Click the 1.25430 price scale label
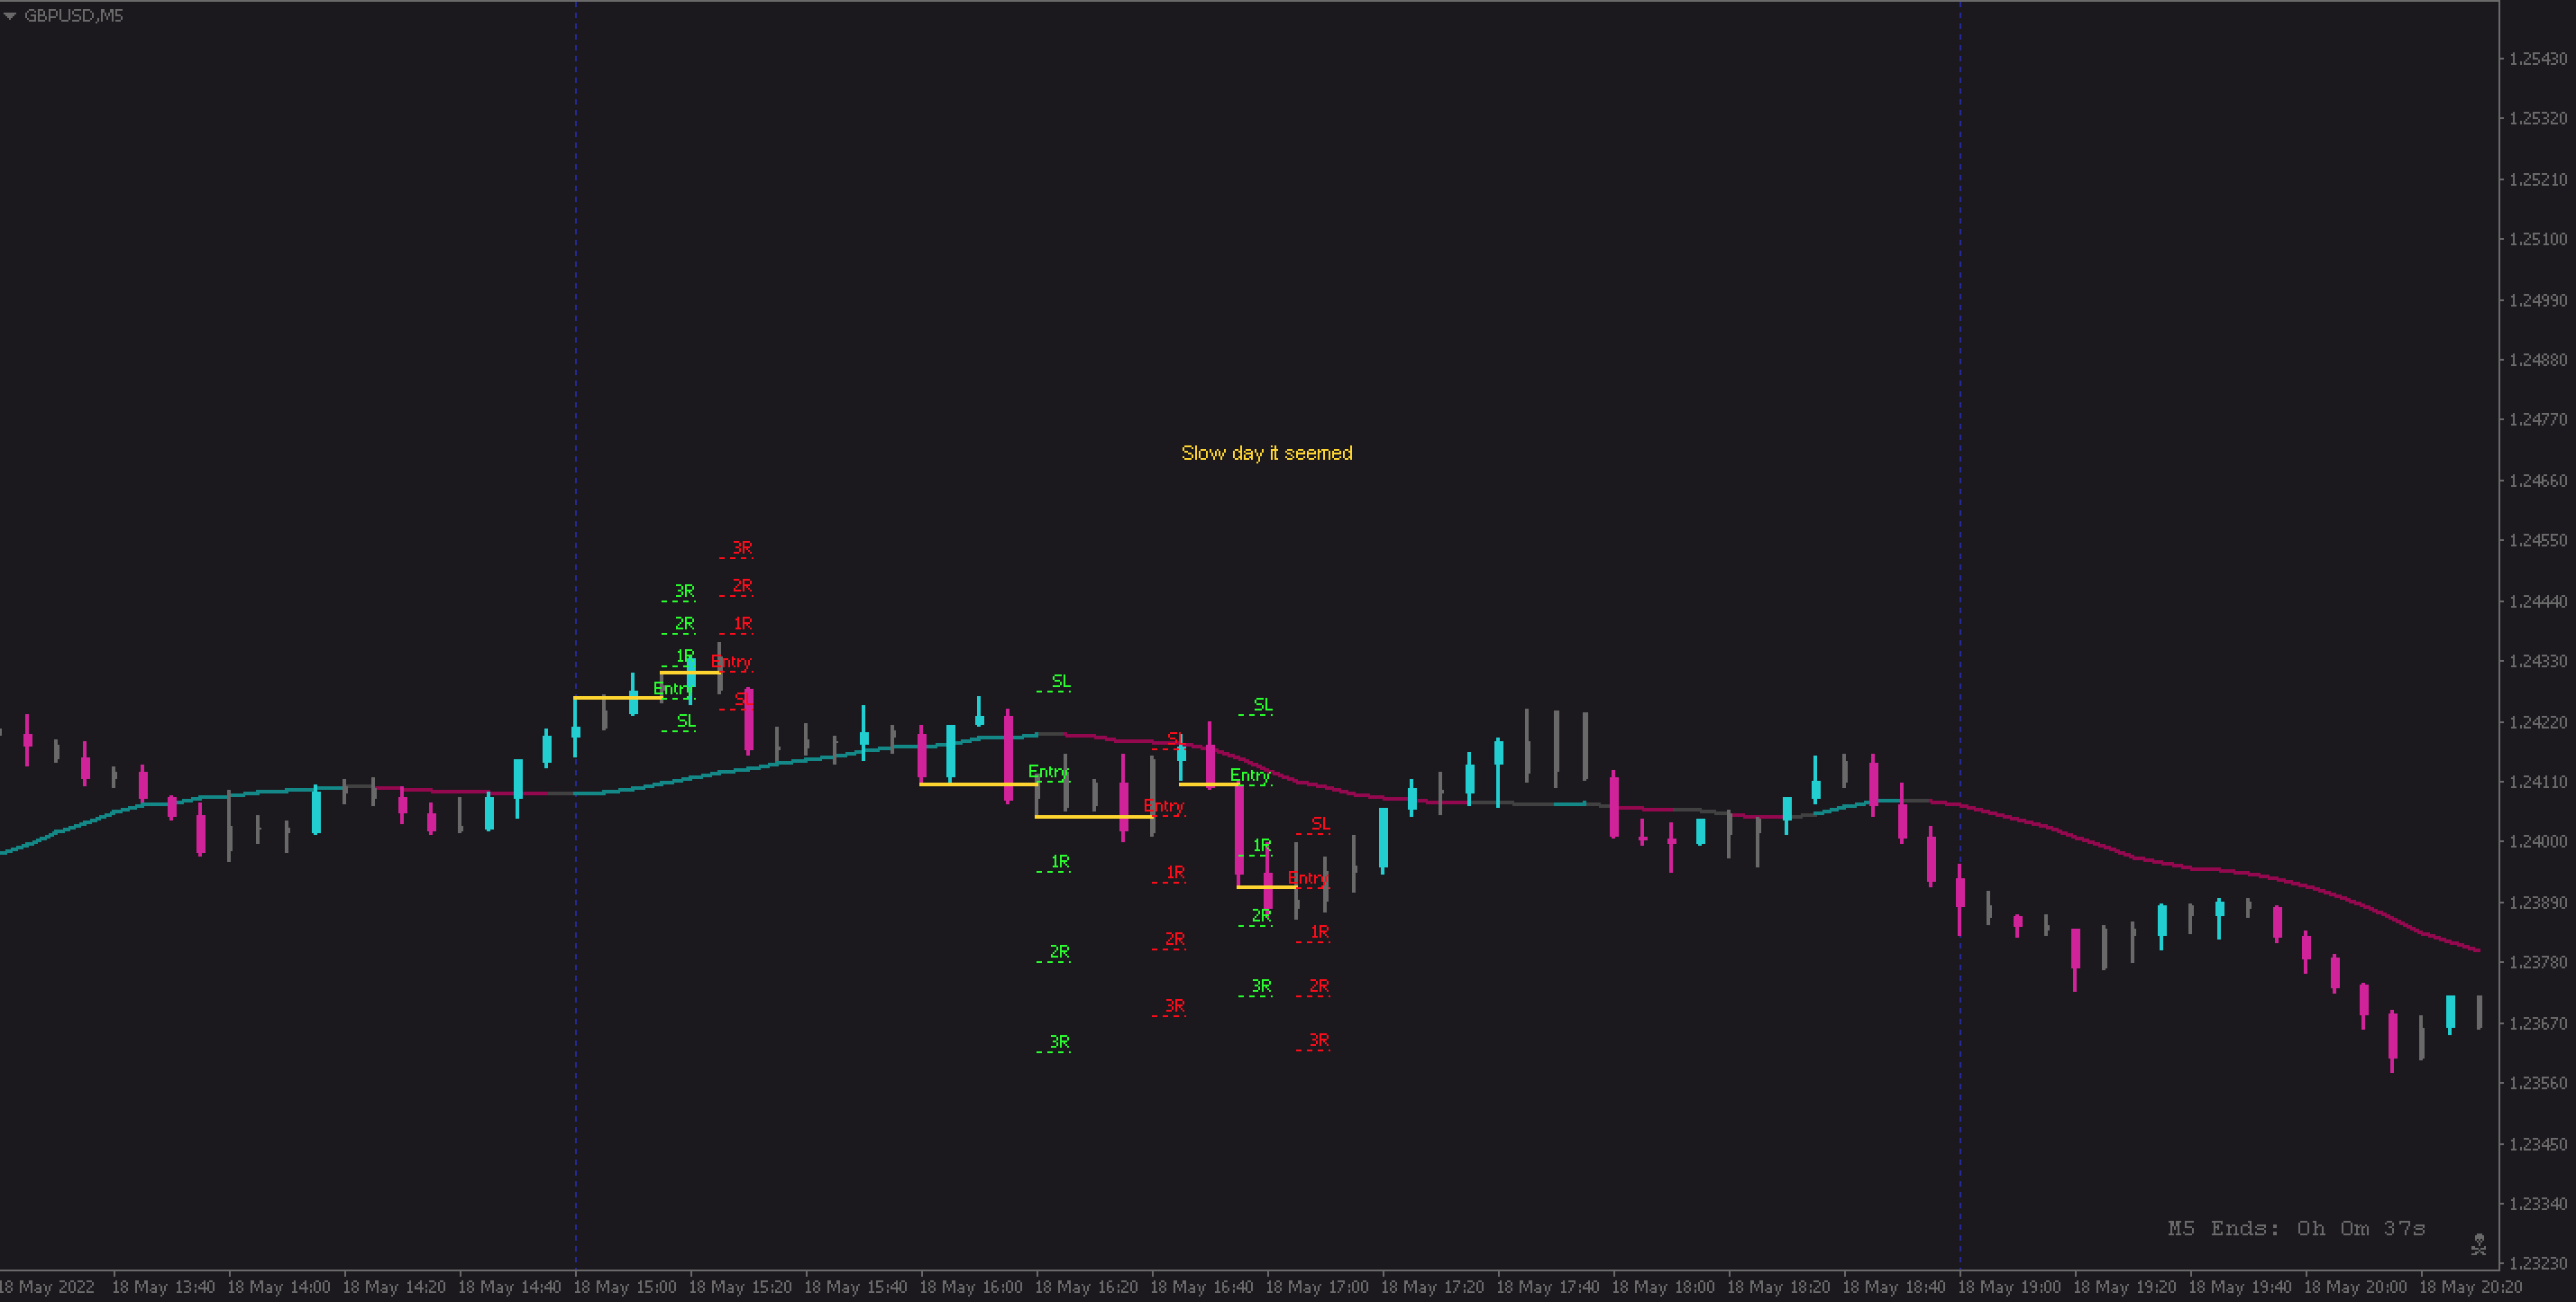Viewport: 2576px width, 1302px height. 2537,59
